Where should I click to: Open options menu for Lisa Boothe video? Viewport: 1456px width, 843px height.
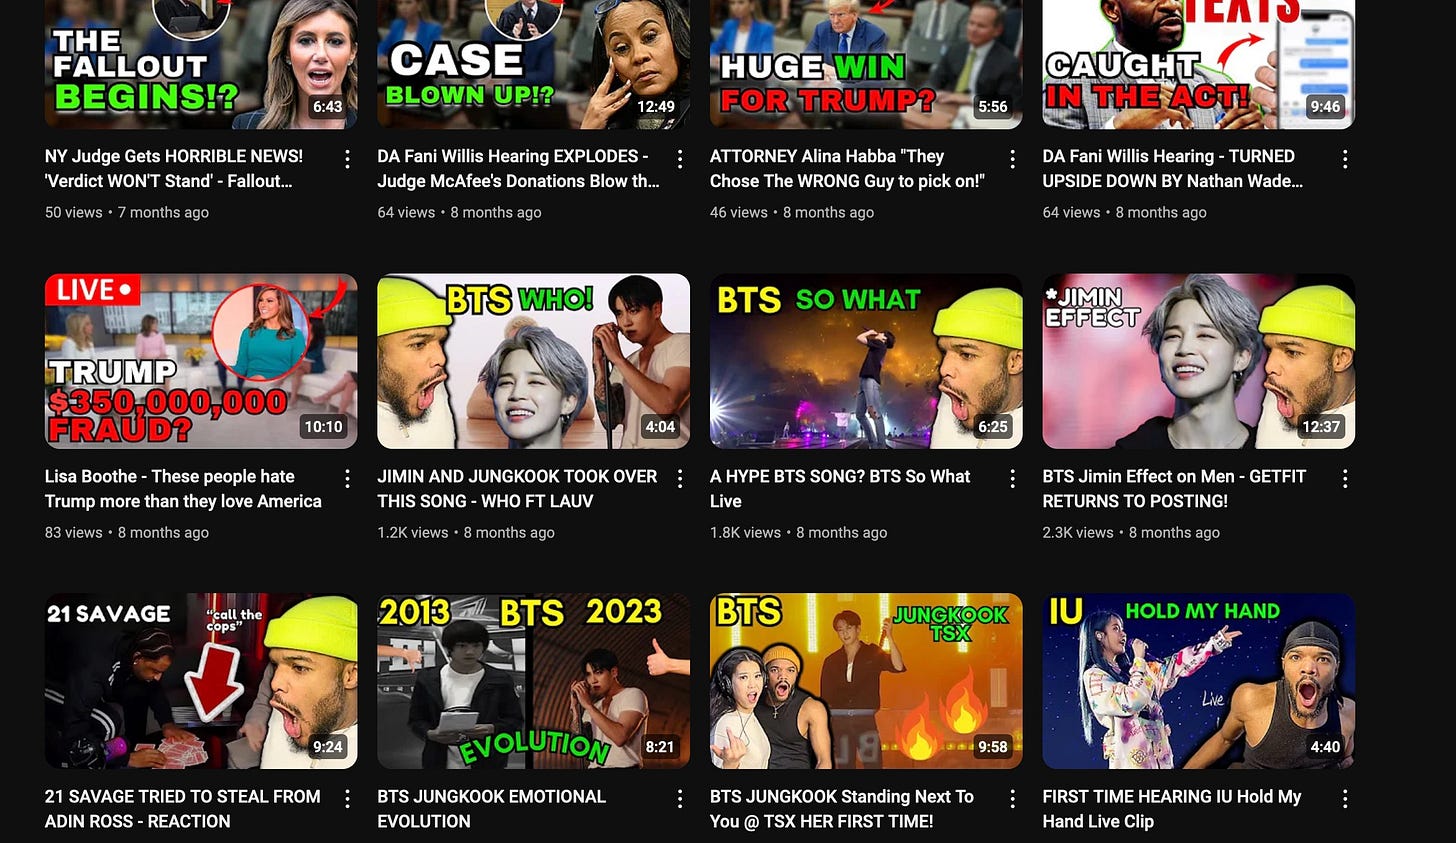pyautogui.click(x=347, y=479)
